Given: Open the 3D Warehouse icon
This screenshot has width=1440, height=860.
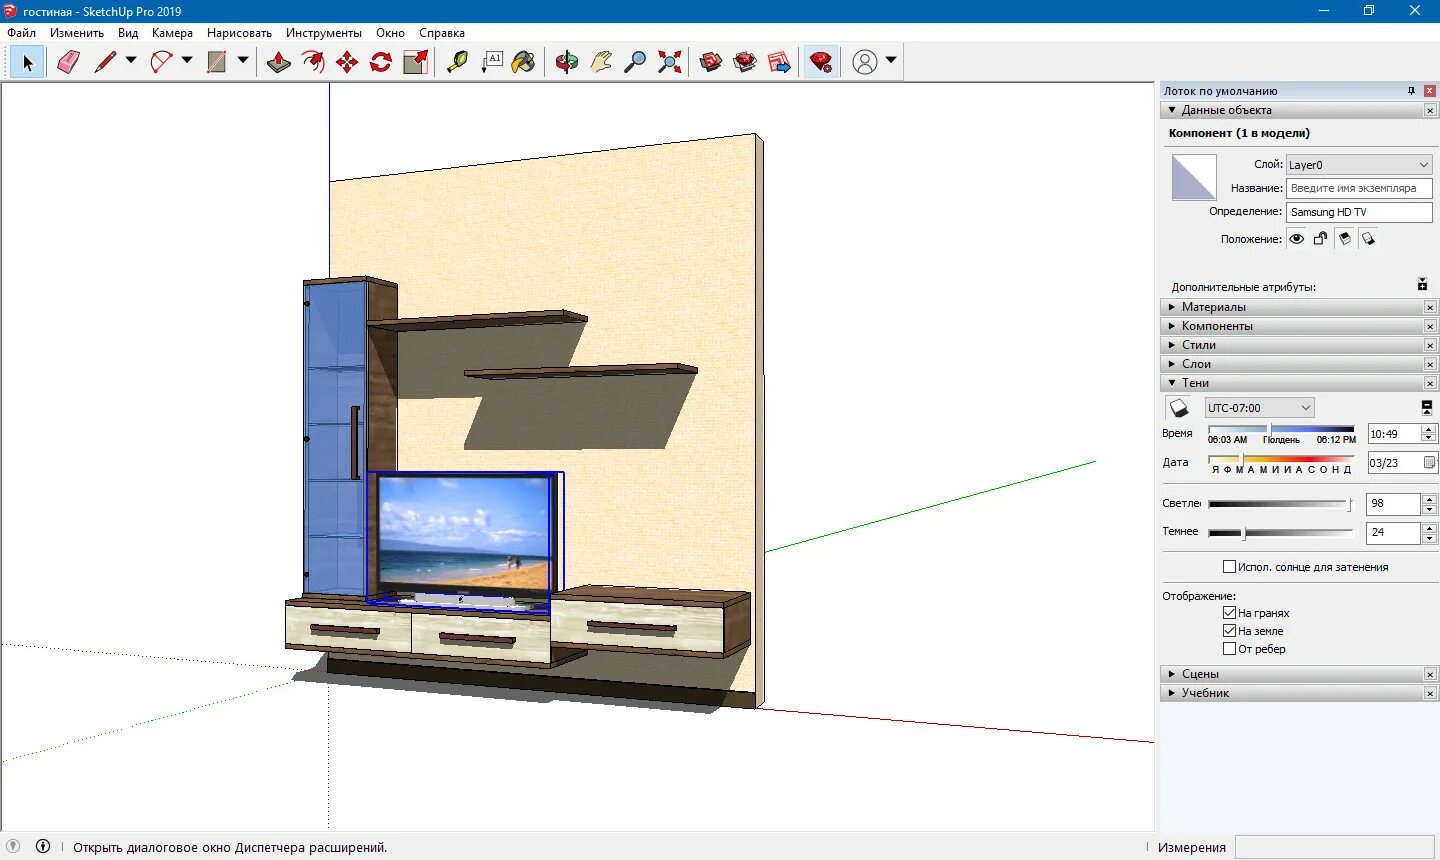Looking at the screenshot, I should pos(711,62).
